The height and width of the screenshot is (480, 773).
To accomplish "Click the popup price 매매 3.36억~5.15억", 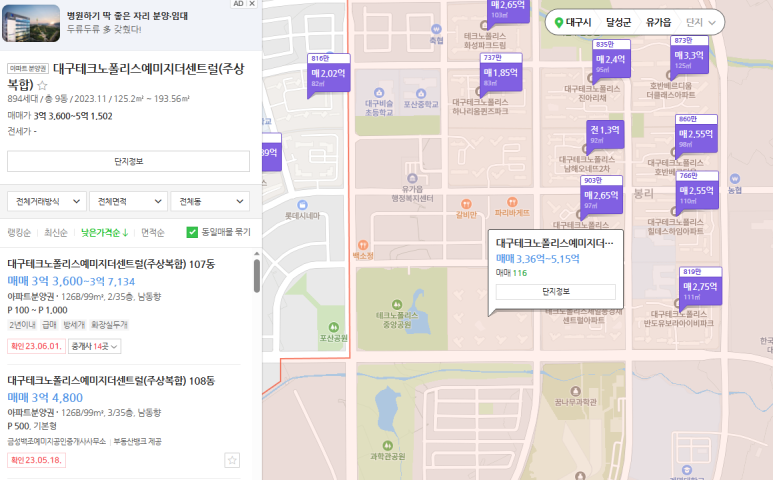I will (537, 259).
